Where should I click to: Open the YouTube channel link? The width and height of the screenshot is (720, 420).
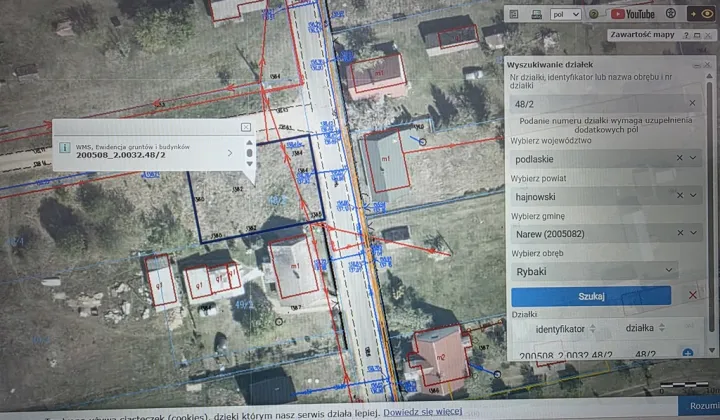(x=633, y=14)
